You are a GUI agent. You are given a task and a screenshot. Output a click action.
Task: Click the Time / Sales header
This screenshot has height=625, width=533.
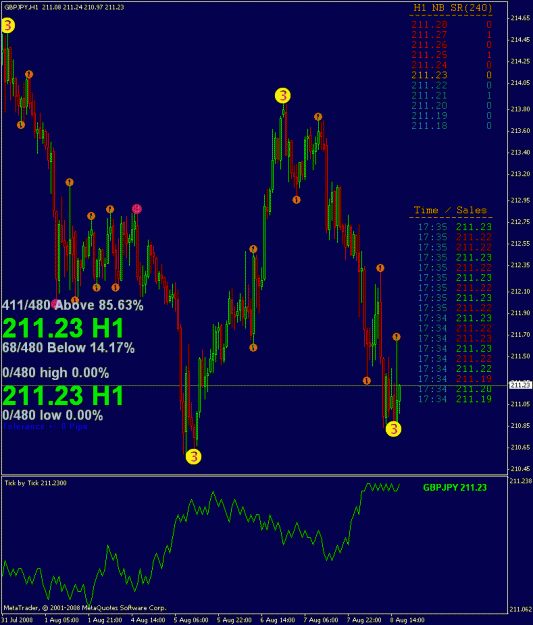coord(450,210)
